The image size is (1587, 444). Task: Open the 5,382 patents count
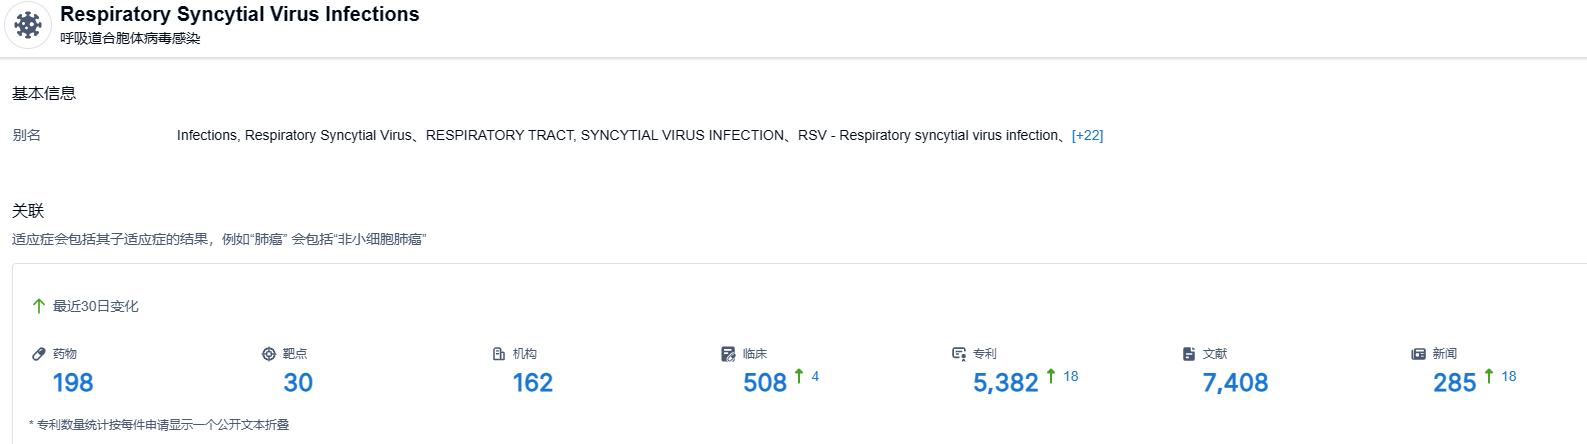tap(1006, 383)
